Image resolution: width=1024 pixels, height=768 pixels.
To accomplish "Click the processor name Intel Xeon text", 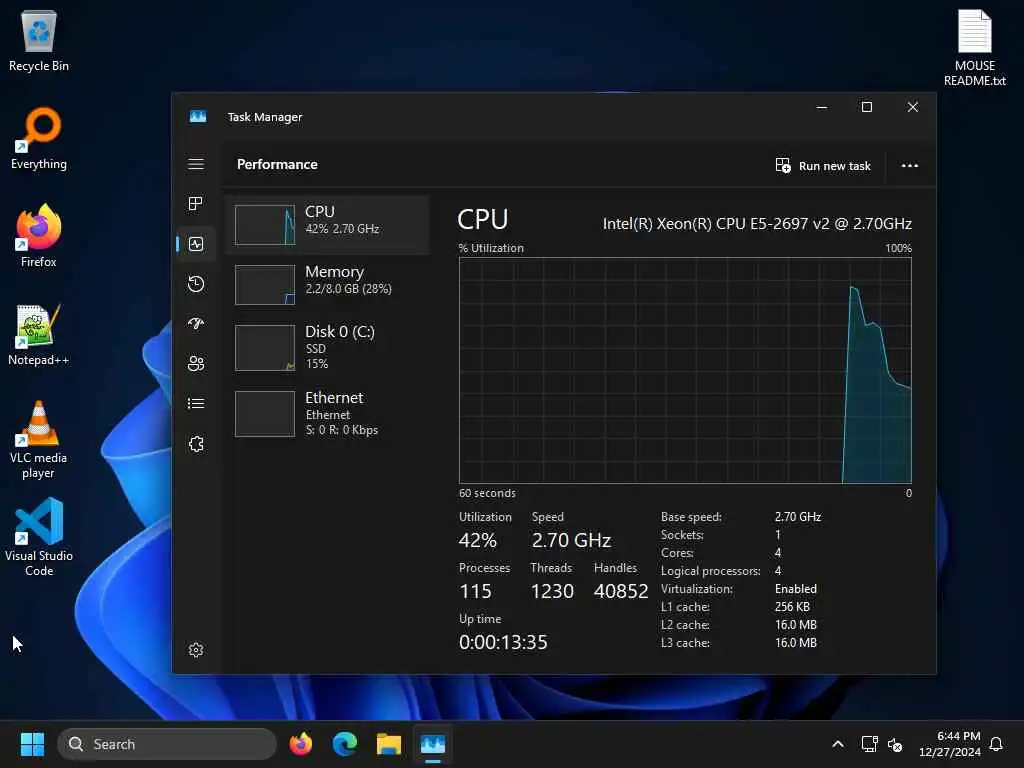I will [x=757, y=224].
